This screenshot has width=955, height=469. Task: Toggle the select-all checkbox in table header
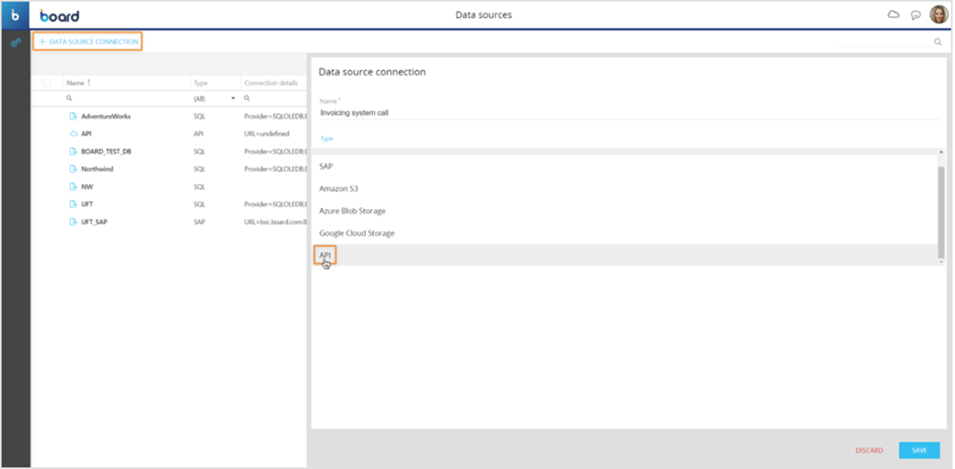click(x=47, y=82)
